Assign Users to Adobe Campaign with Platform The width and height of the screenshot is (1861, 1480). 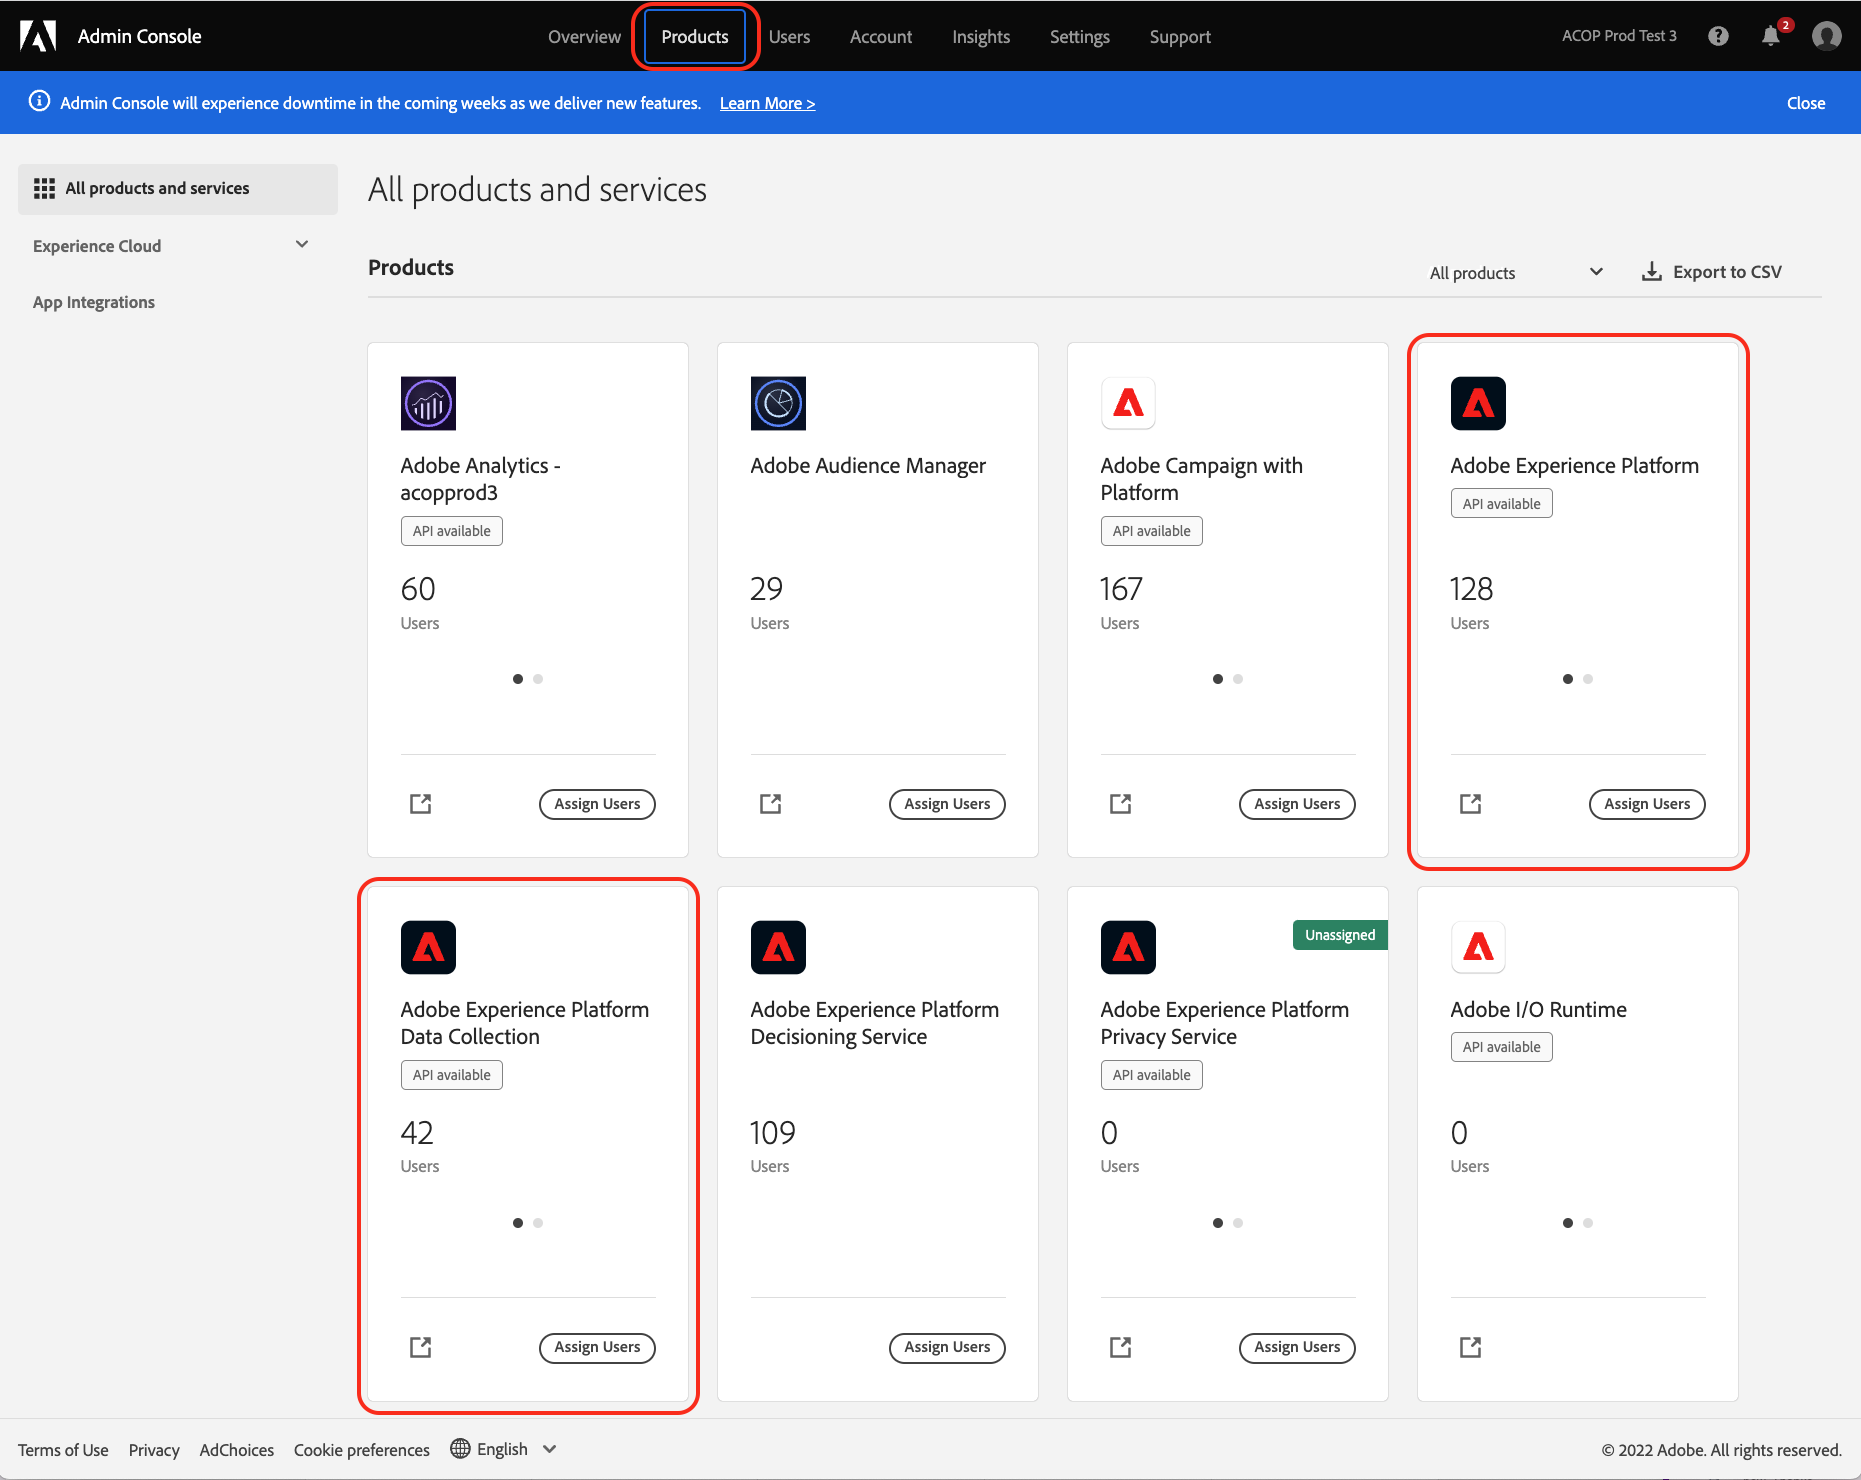[1297, 804]
